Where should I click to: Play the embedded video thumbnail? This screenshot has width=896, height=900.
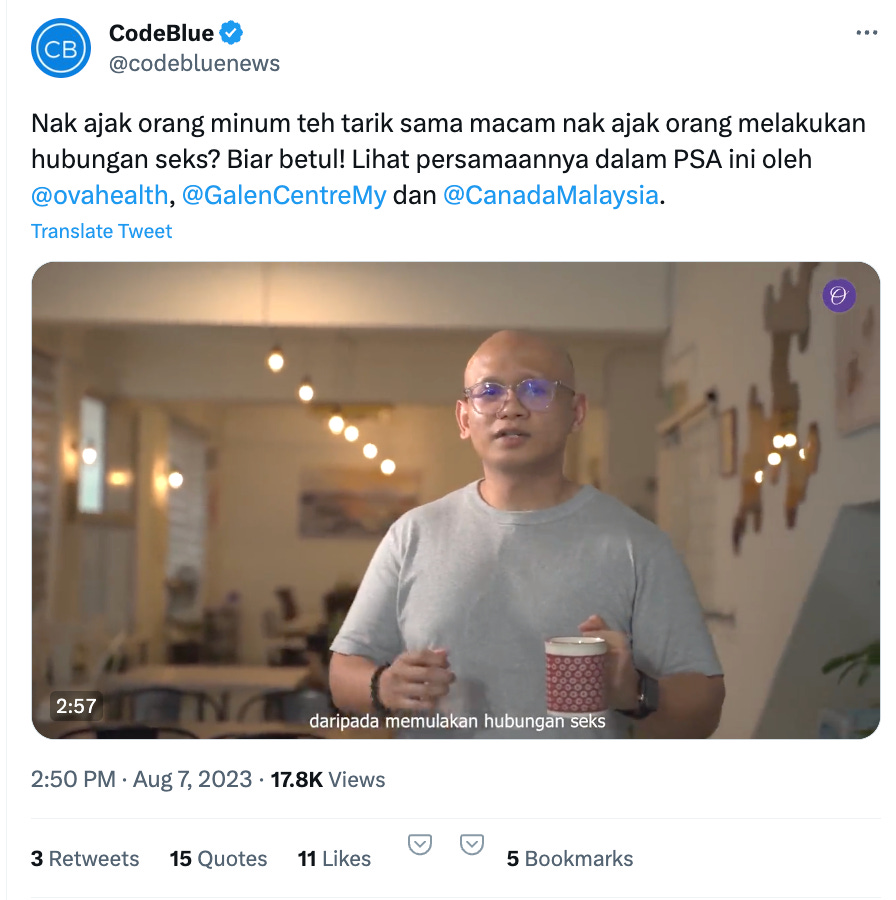(x=456, y=500)
